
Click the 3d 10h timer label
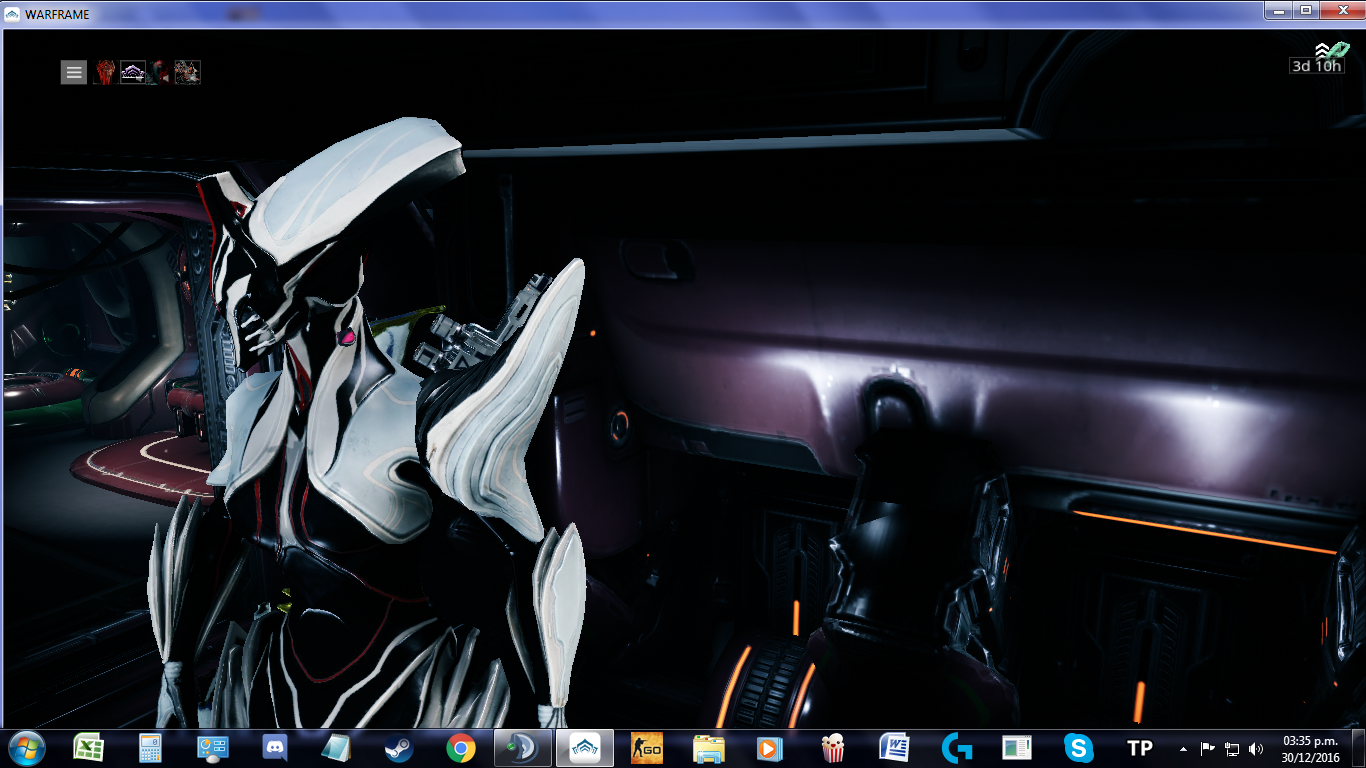click(x=1316, y=66)
